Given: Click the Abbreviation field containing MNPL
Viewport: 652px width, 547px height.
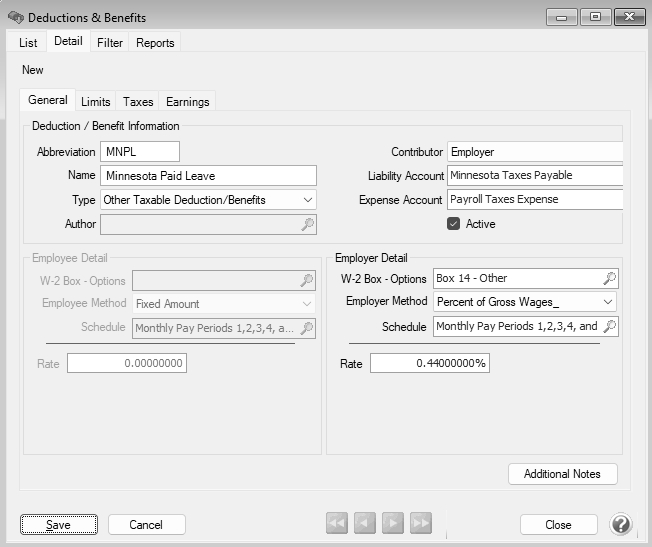Looking at the screenshot, I should click(x=139, y=152).
